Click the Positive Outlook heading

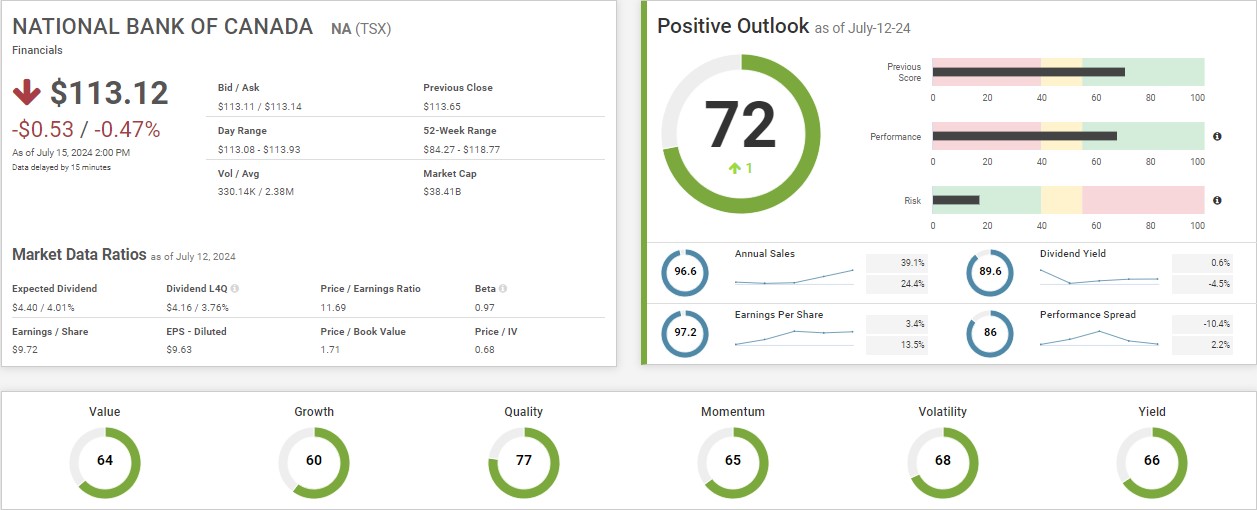pos(733,26)
